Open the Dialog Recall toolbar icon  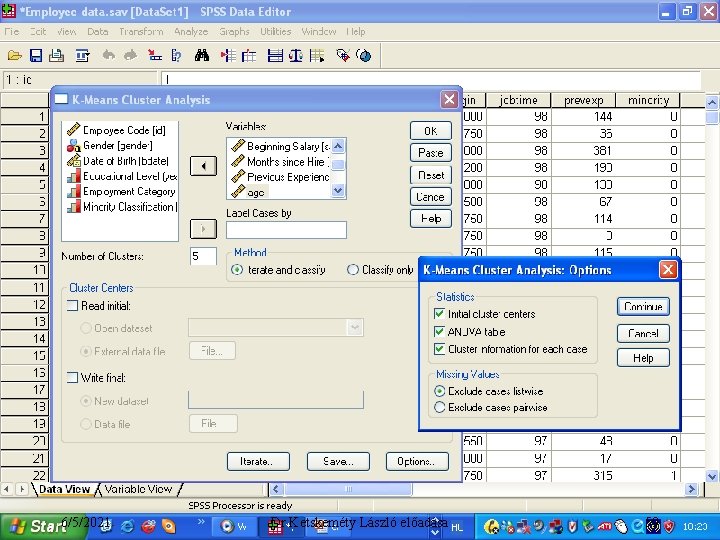click(x=82, y=56)
